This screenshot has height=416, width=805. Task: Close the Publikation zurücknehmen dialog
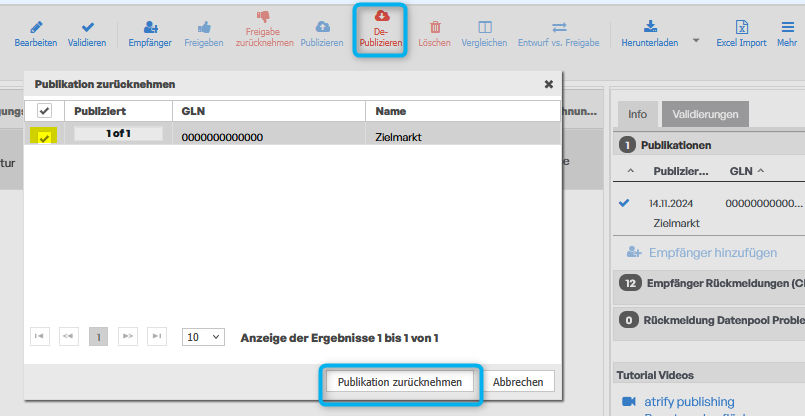[x=549, y=84]
